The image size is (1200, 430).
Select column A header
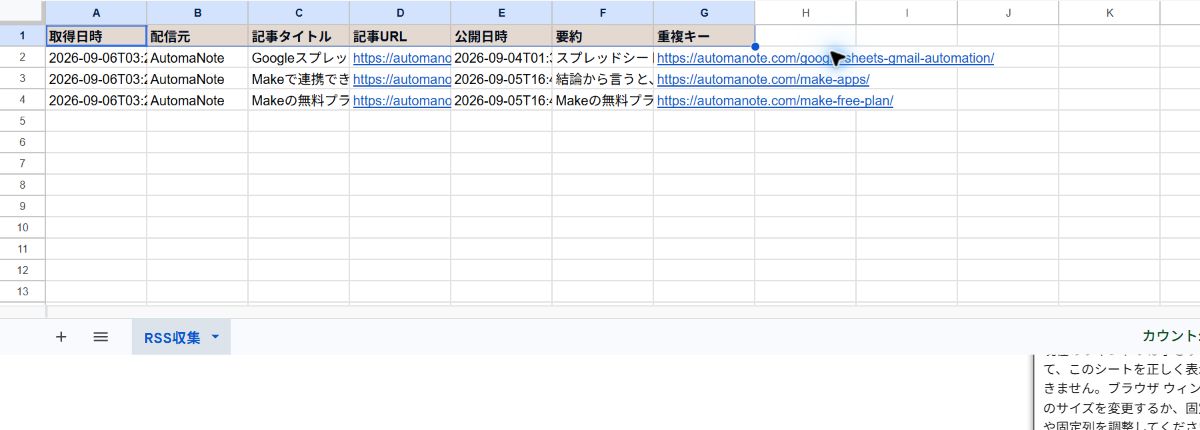[x=96, y=12]
